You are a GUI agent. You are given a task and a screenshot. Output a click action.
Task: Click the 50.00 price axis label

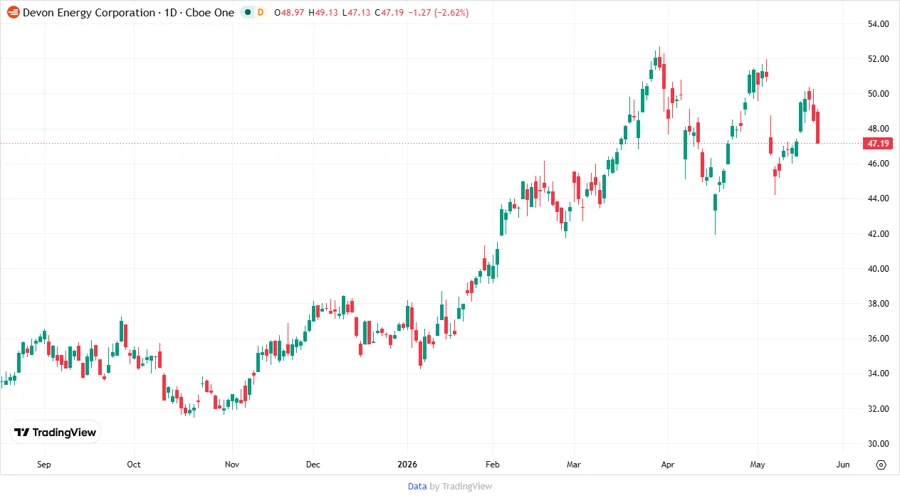pos(878,94)
